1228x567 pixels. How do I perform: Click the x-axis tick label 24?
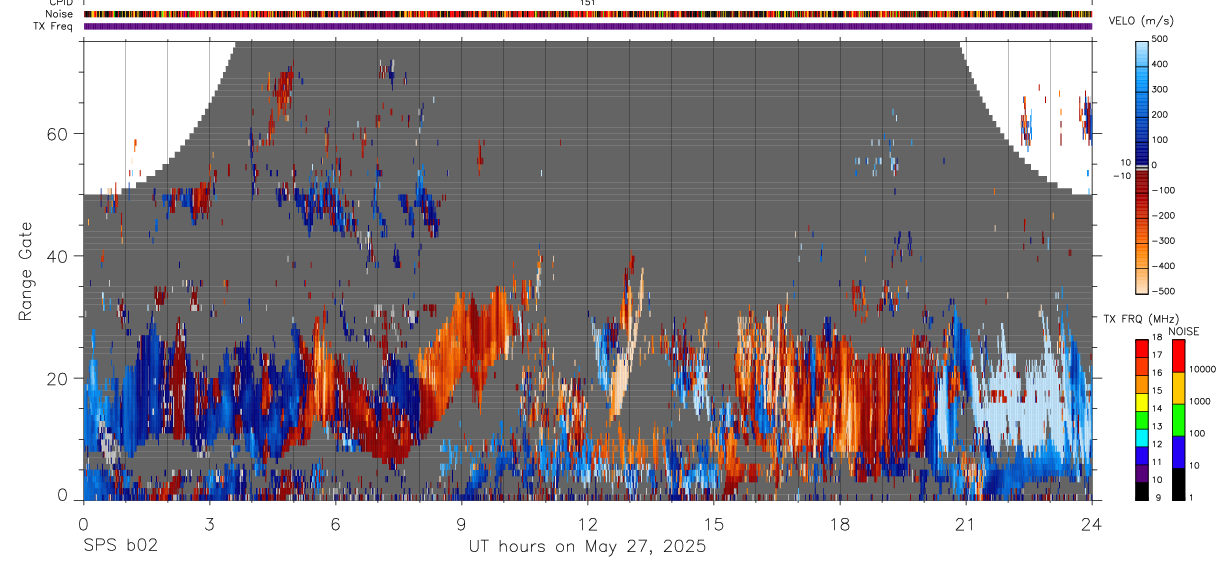(1091, 524)
